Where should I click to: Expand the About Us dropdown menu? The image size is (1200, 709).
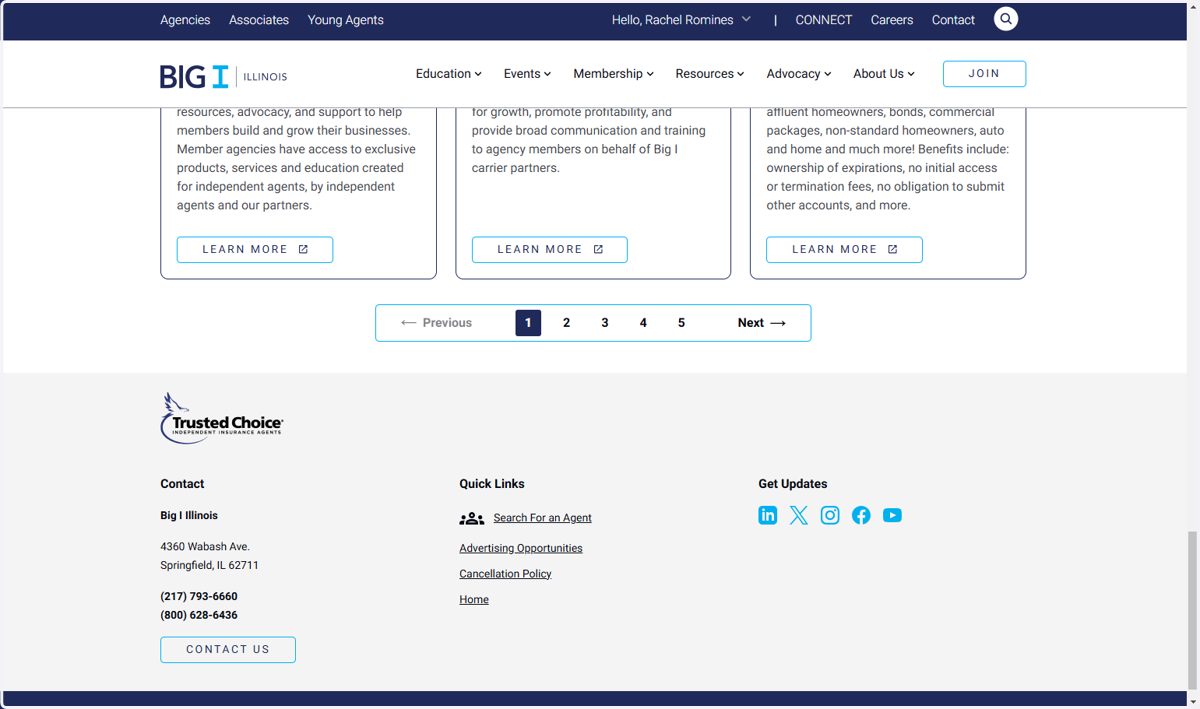(x=884, y=74)
